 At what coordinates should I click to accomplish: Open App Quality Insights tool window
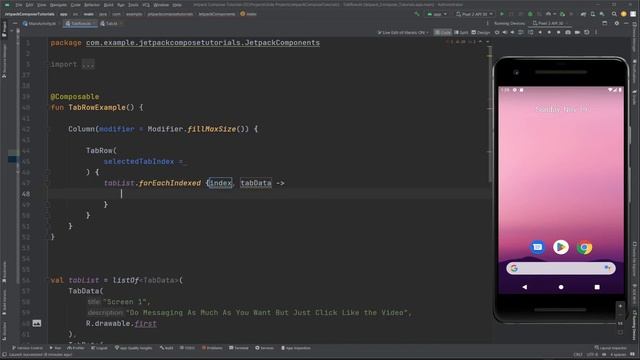[x=133, y=348]
